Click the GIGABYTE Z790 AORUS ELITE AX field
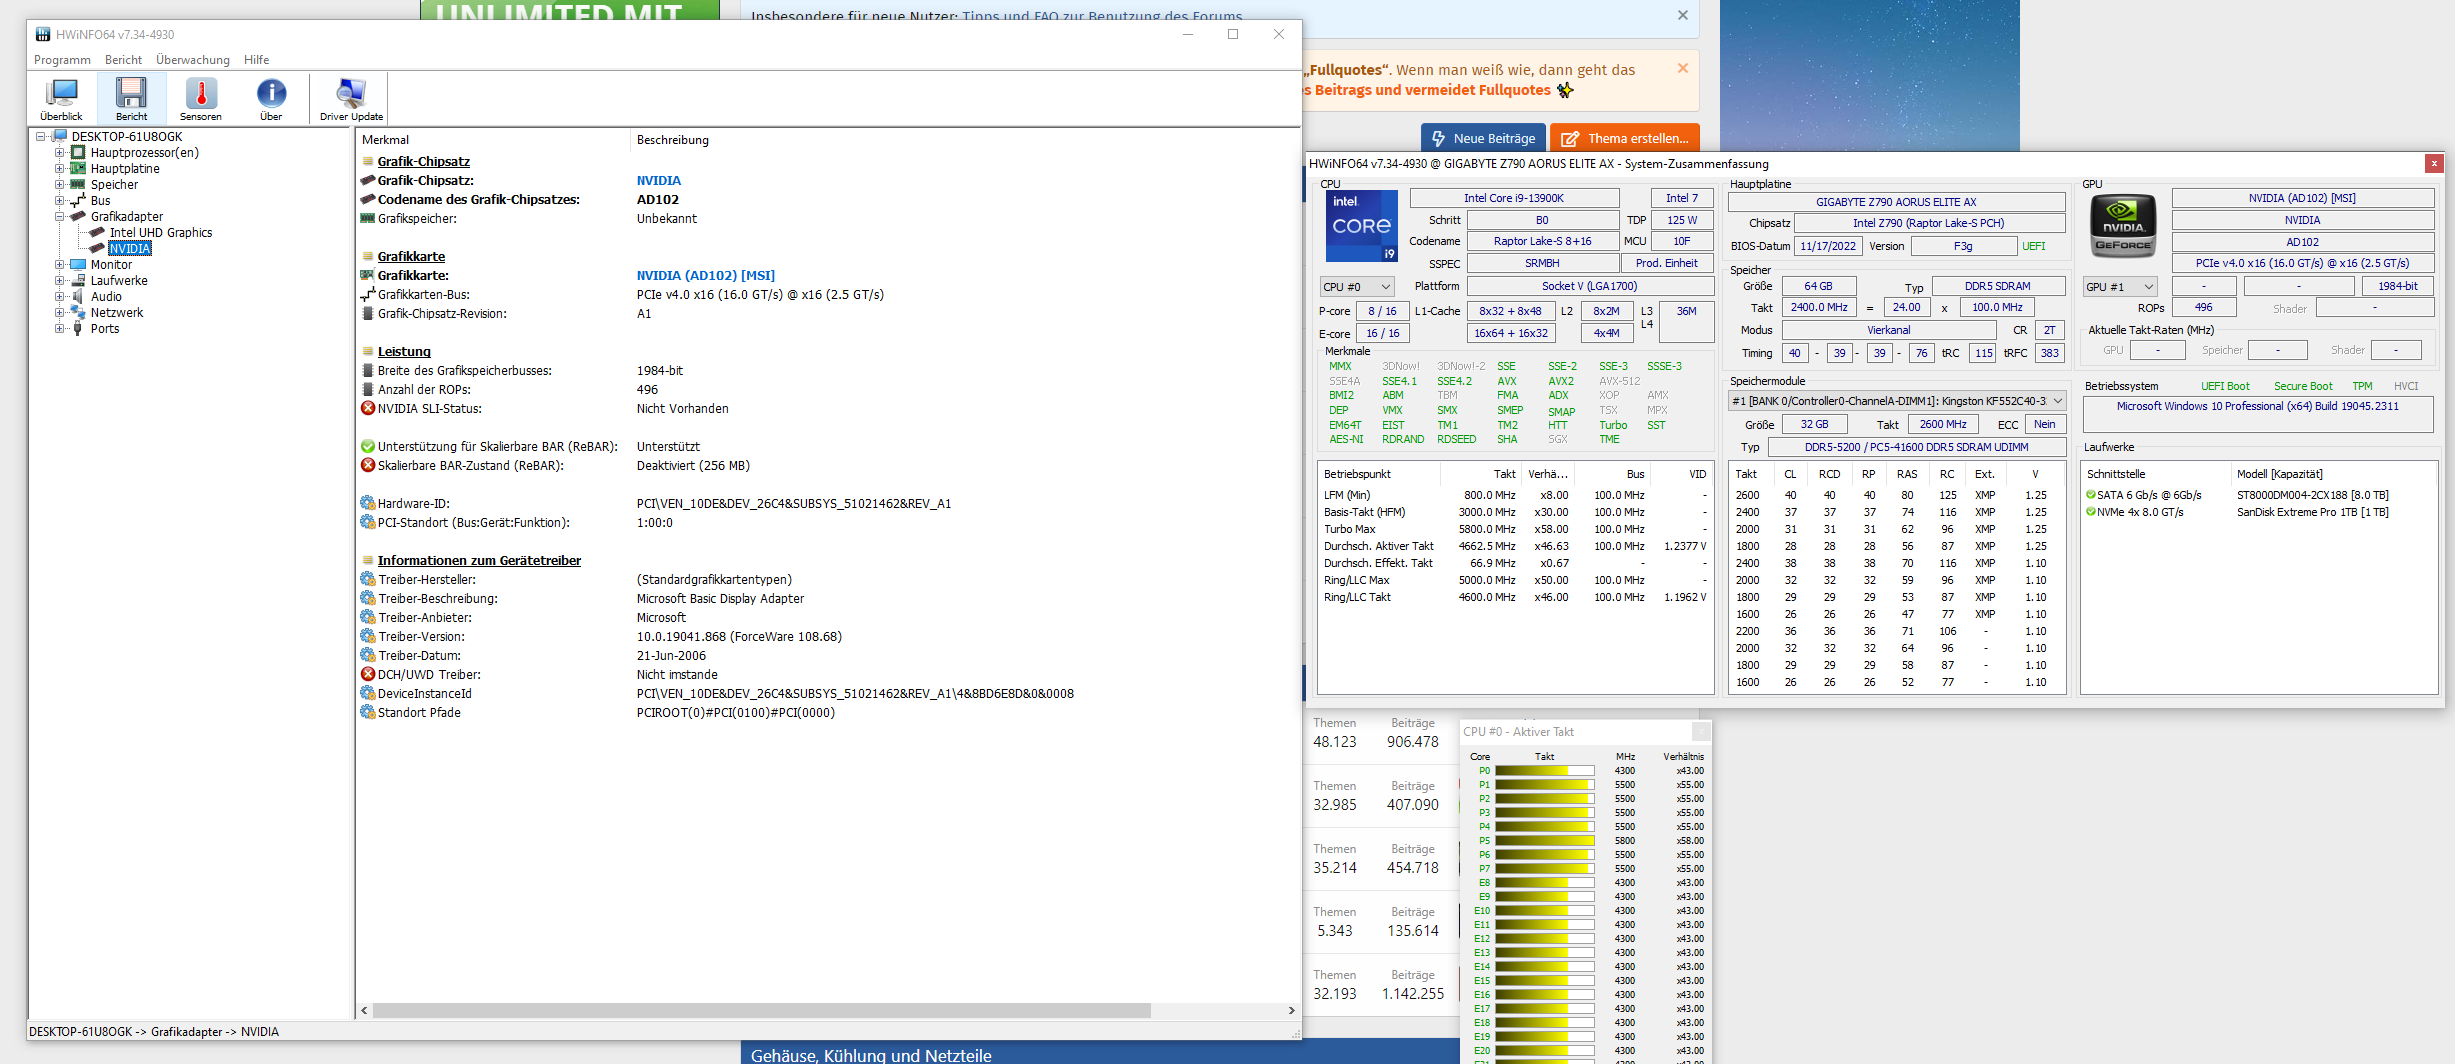 1896,201
